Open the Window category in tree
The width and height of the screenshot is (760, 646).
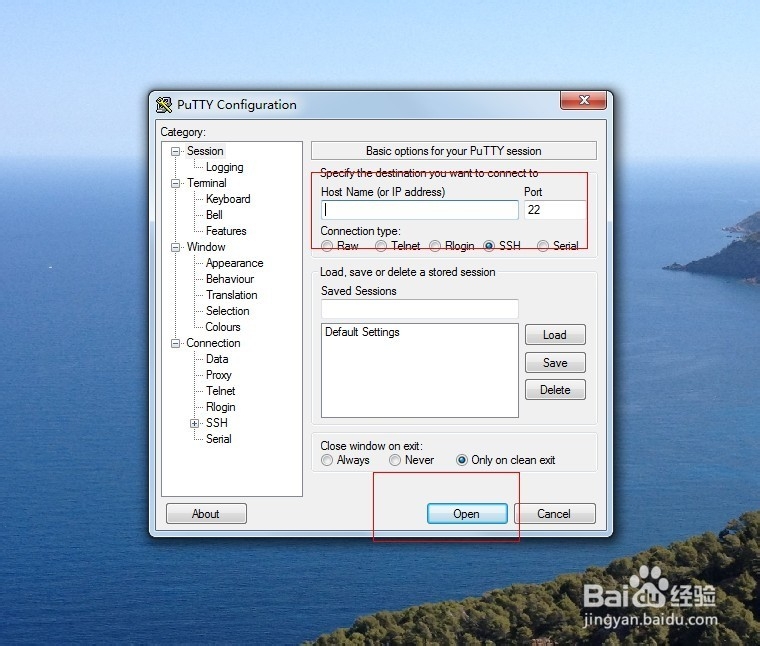[x=206, y=247]
